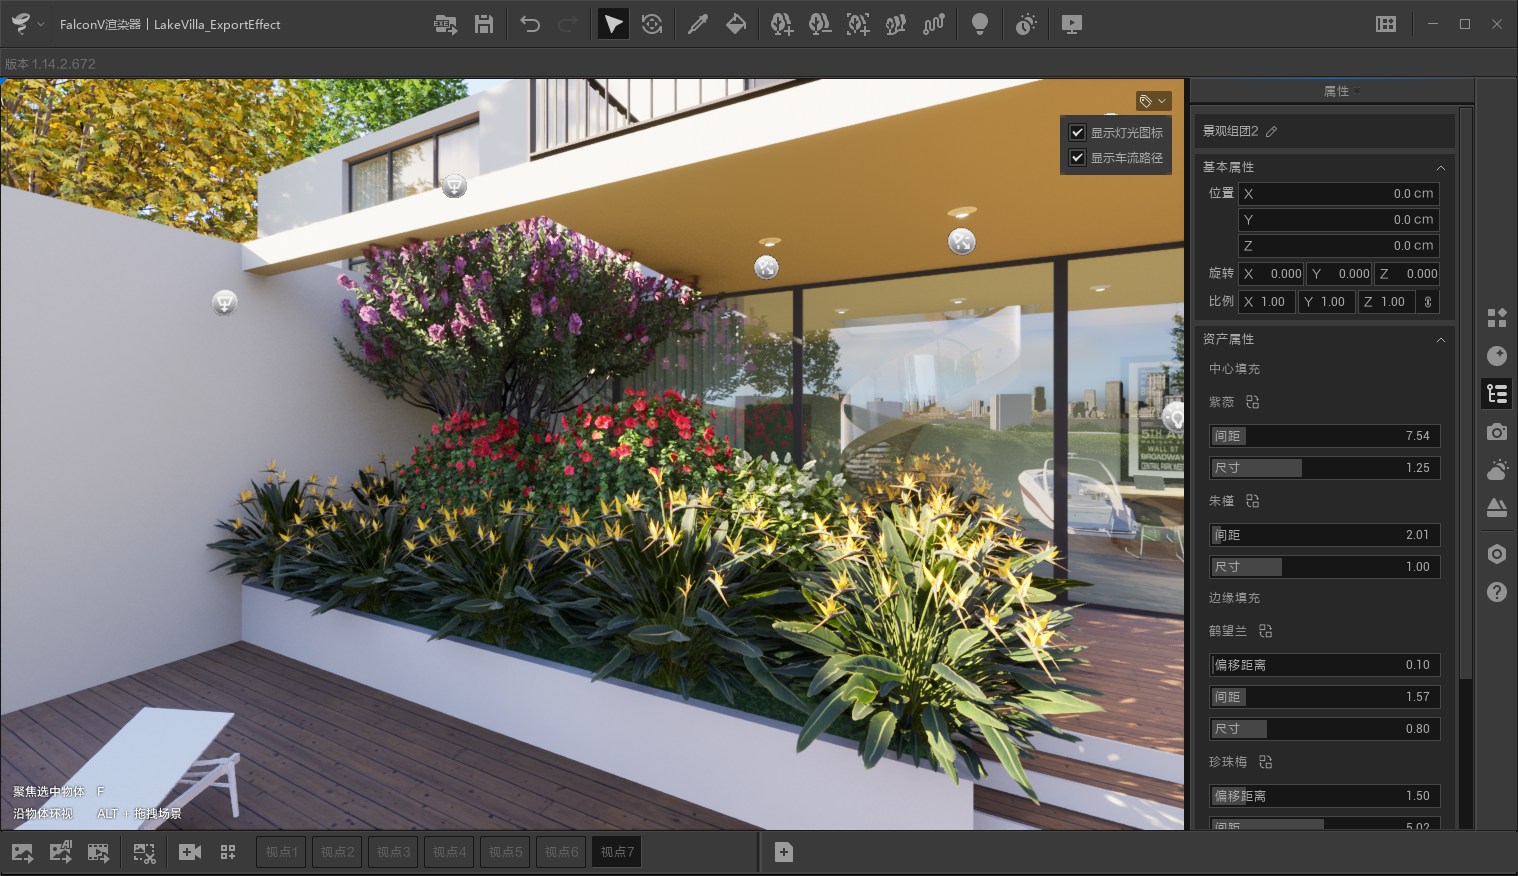Select the Add Plant tool in toolbar
Viewport: 1518px width, 876px height.
[782, 24]
